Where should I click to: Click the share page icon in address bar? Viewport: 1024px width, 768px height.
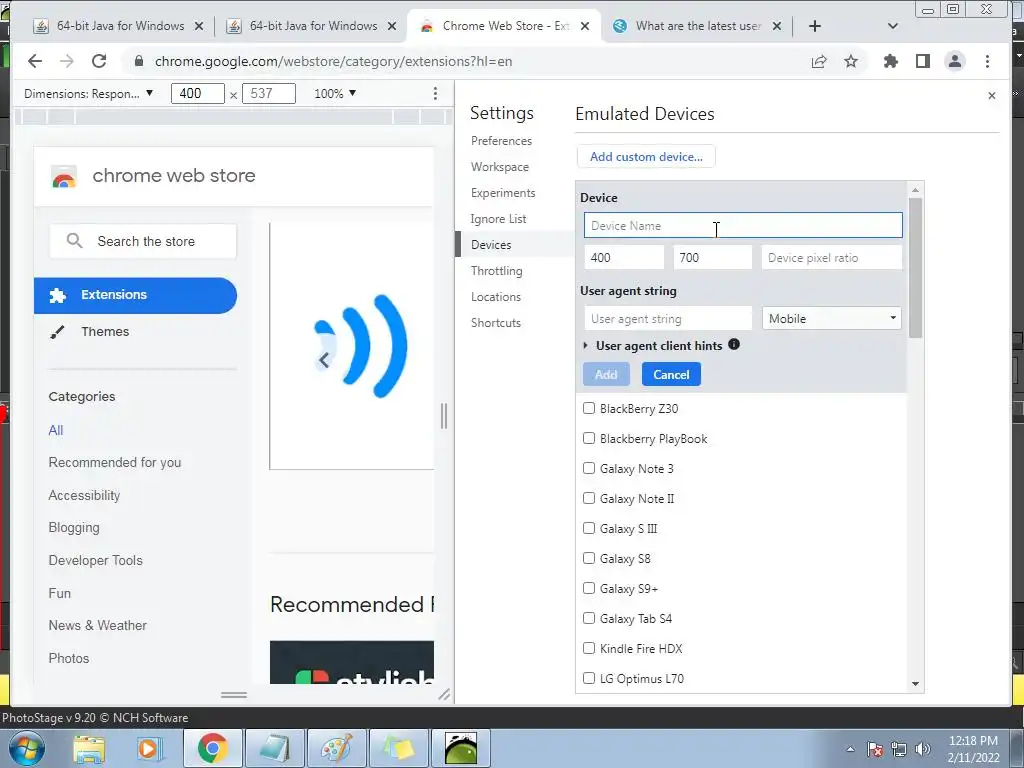pos(819,61)
